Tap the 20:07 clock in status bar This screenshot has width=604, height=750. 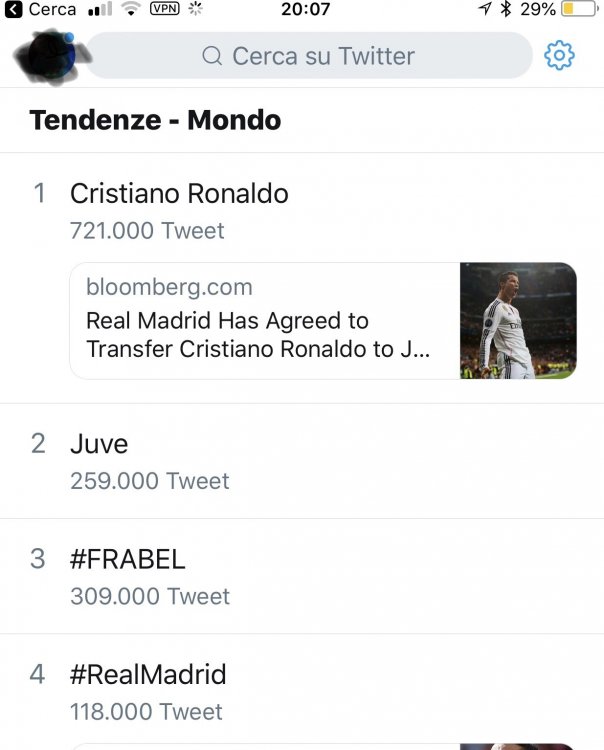point(306,9)
